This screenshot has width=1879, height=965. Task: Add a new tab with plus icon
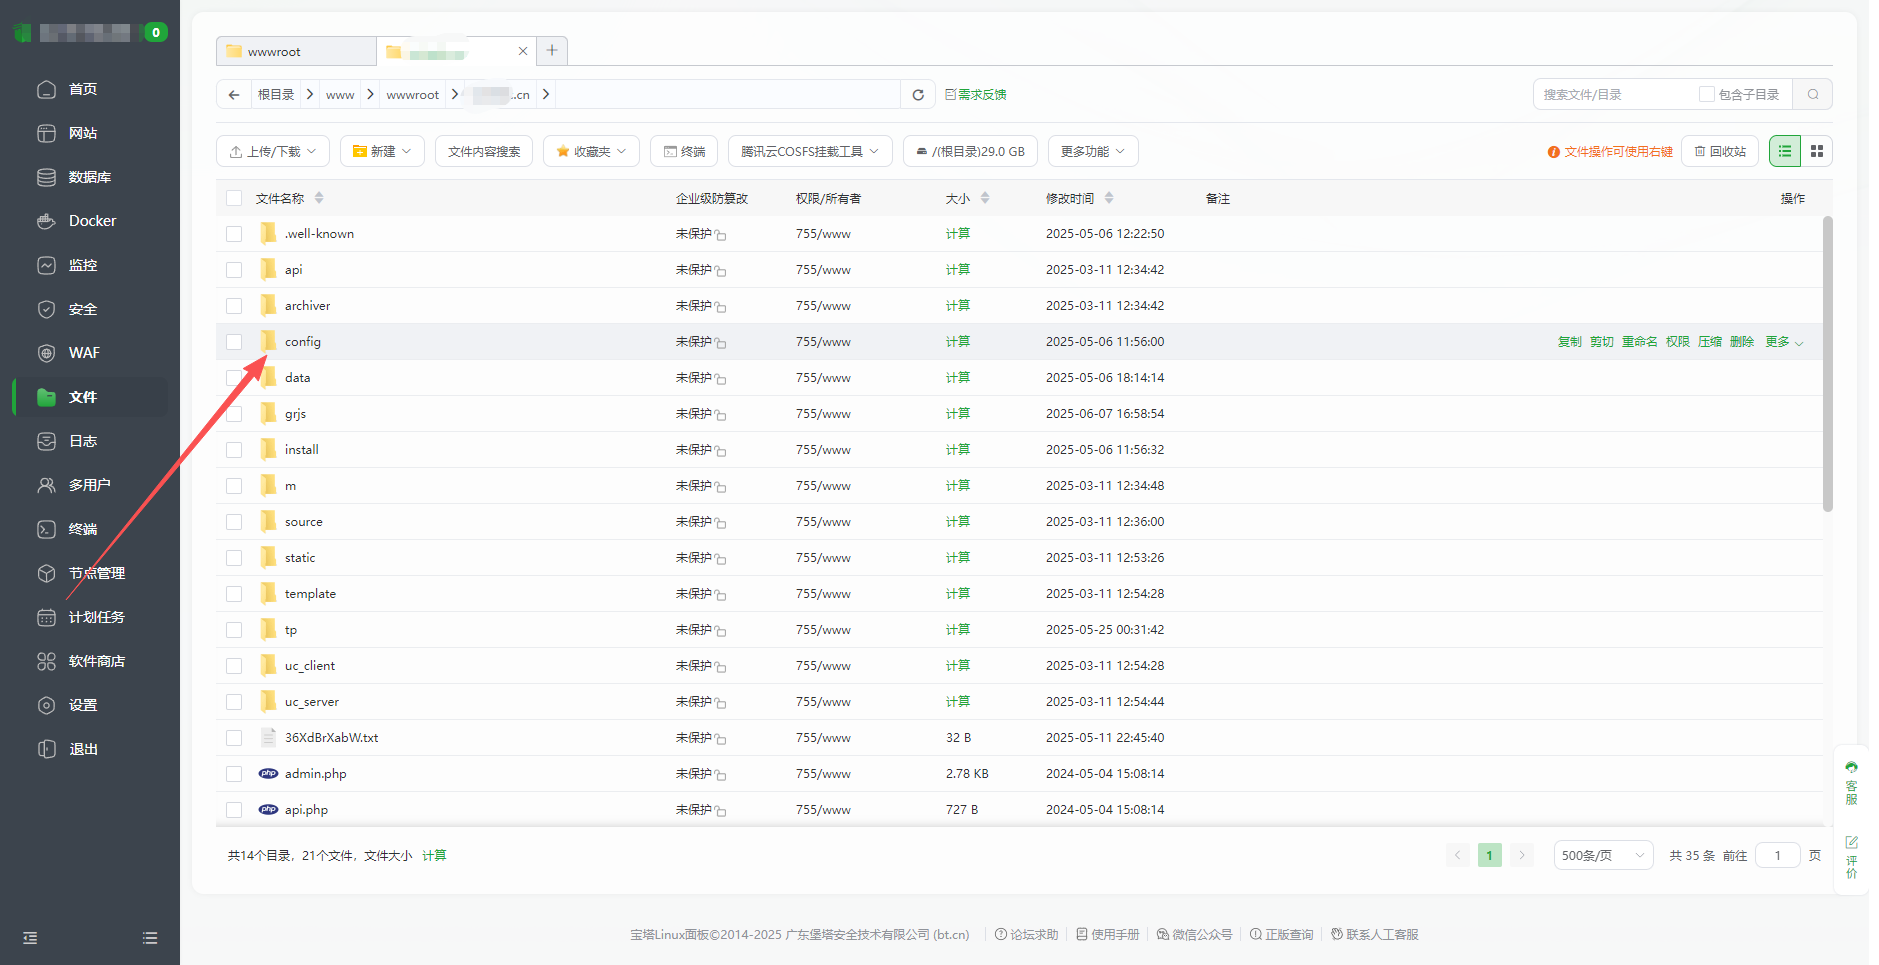552,51
